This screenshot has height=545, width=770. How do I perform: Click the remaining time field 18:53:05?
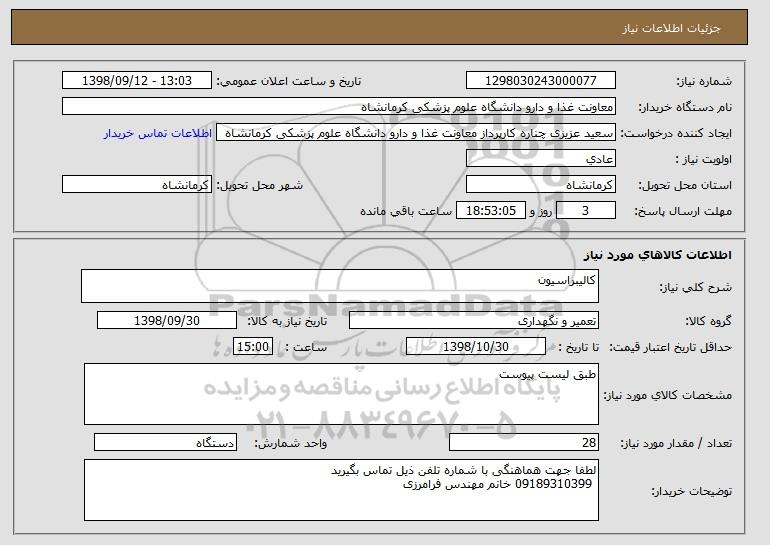click(x=491, y=211)
